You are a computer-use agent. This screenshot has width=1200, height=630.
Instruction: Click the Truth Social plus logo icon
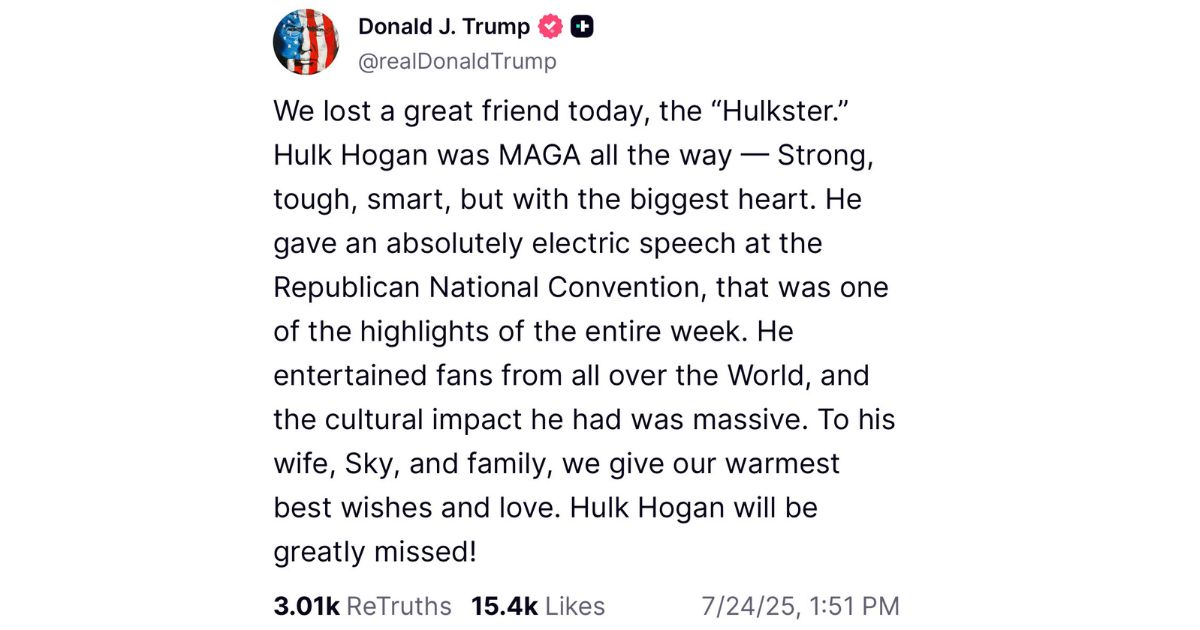coord(580,27)
